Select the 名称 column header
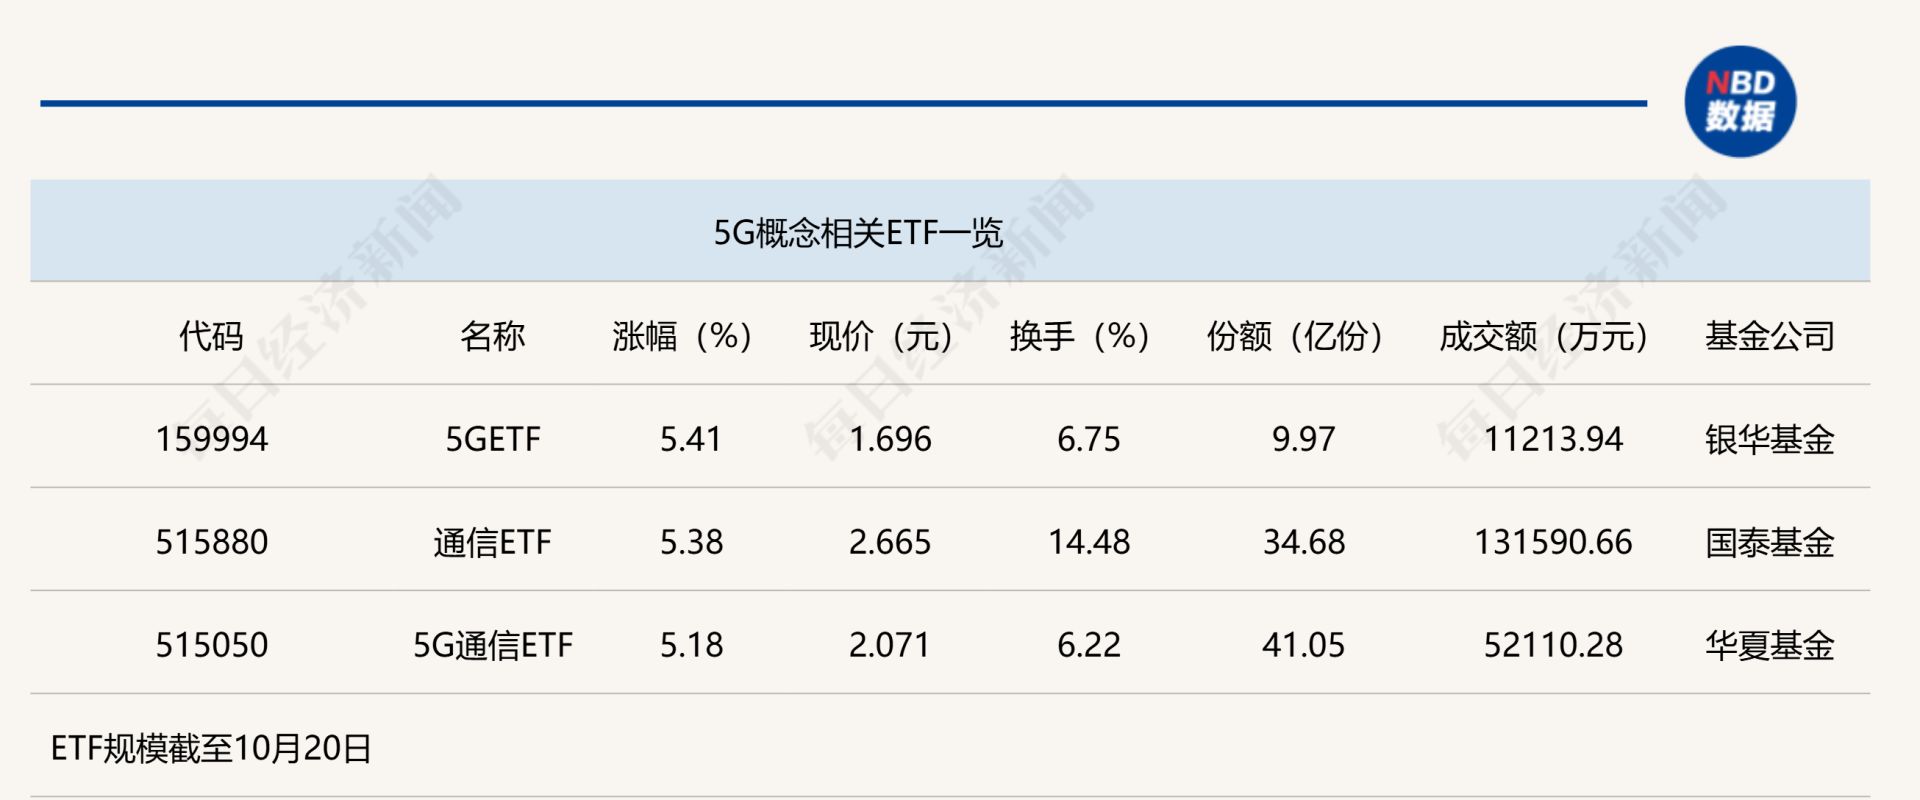 [492, 336]
